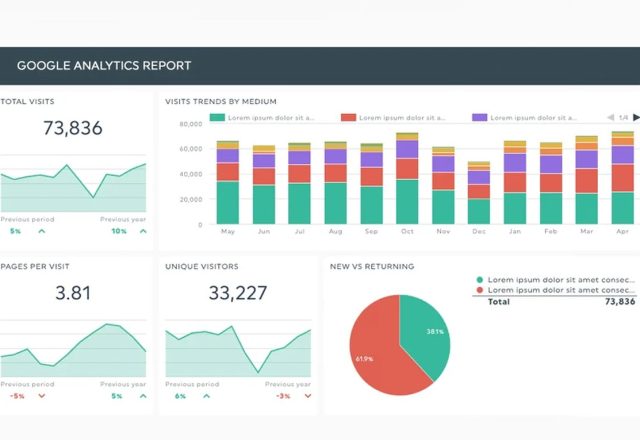Click the 1/4 legend page indicator
Image resolution: width=640 pixels, height=440 pixels.
point(623,118)
